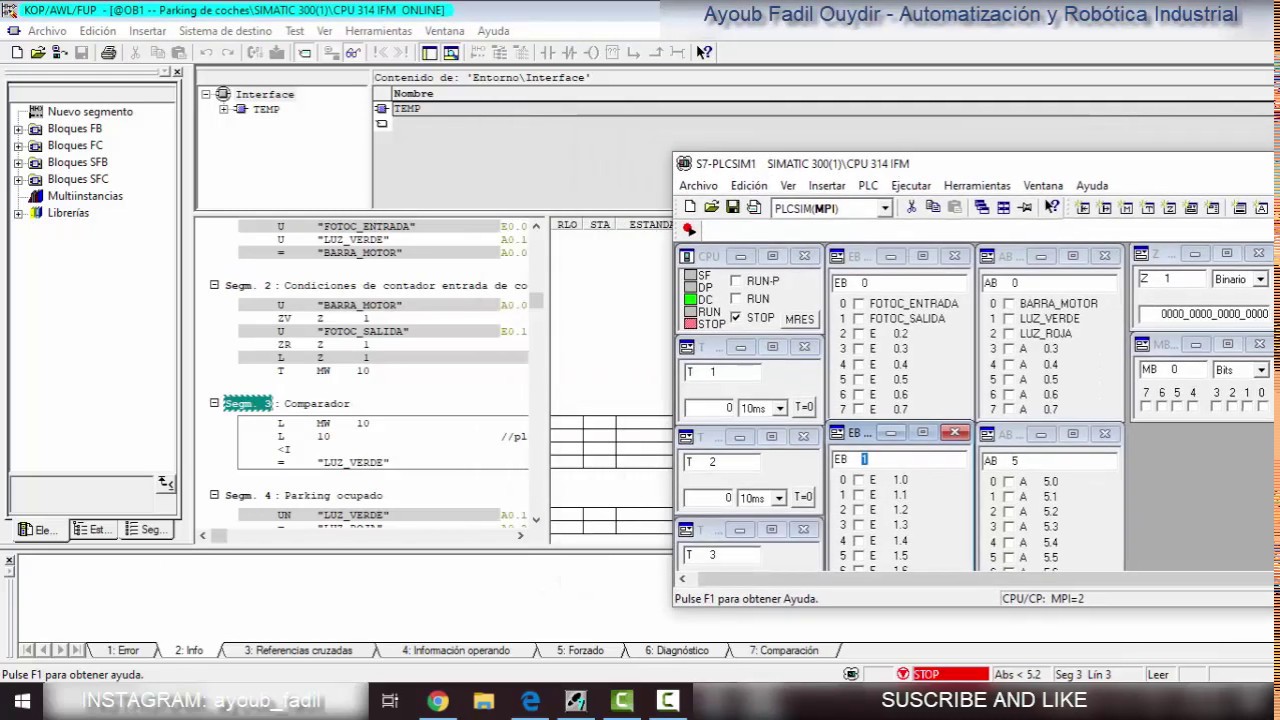Viewport: 1280px width, 720px height.
Task: Select Multiinstancias in the elements tree
Action: (85, 196)
